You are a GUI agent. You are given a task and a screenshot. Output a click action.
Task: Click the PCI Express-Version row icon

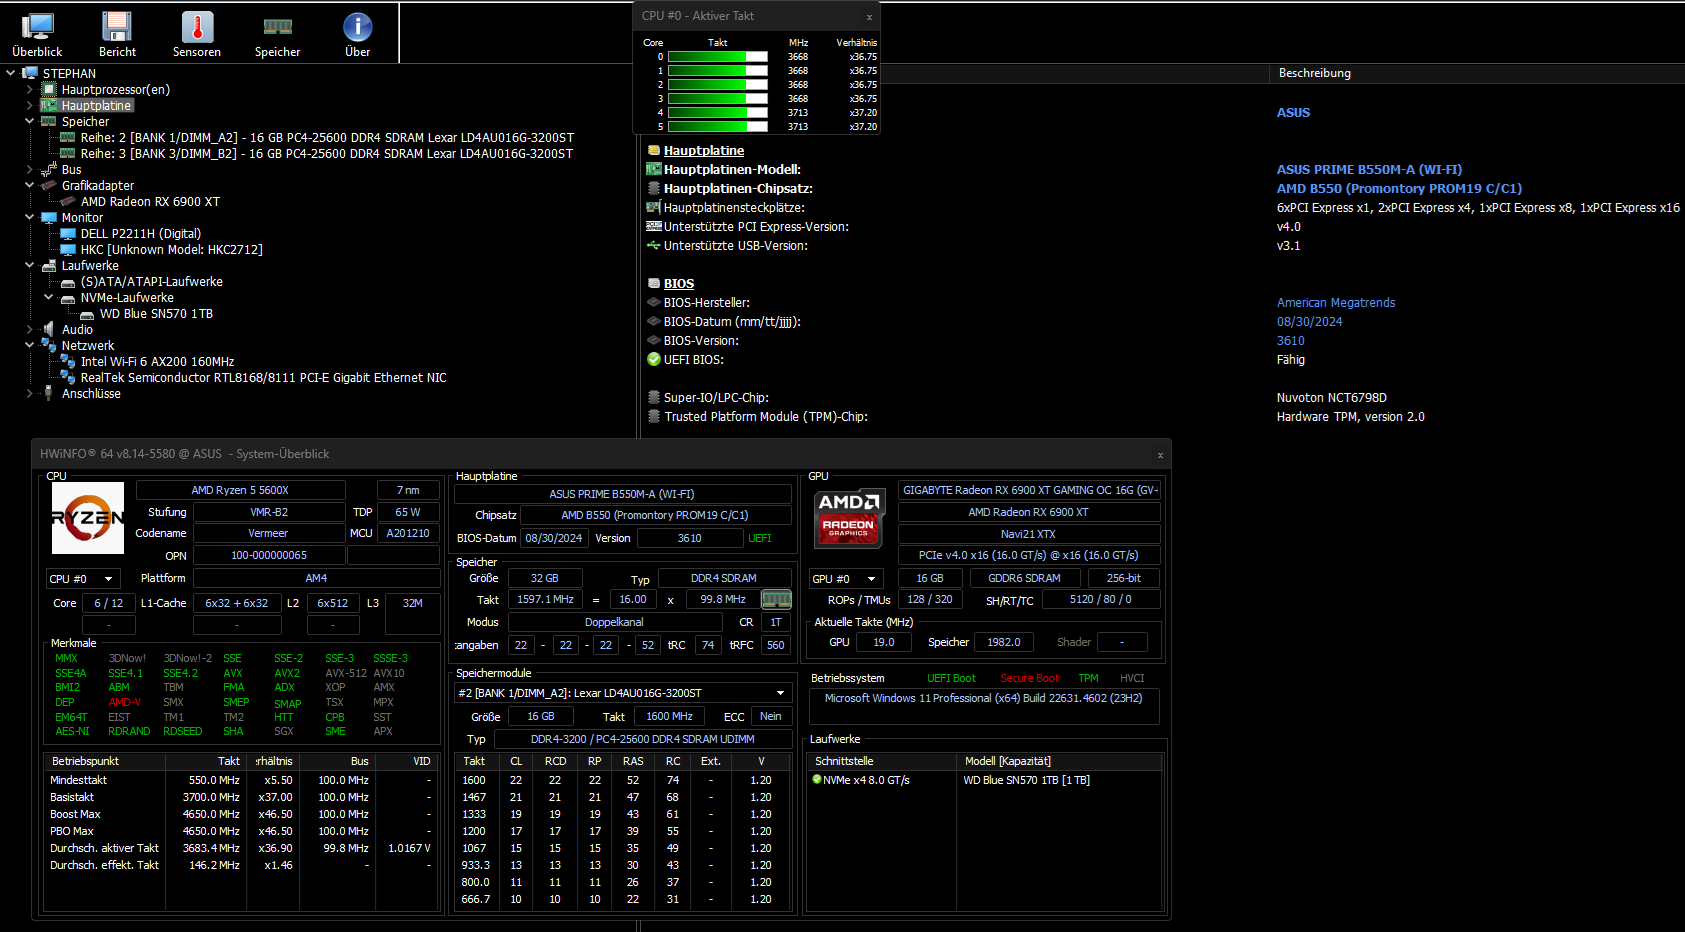click(x=654, y=226)
